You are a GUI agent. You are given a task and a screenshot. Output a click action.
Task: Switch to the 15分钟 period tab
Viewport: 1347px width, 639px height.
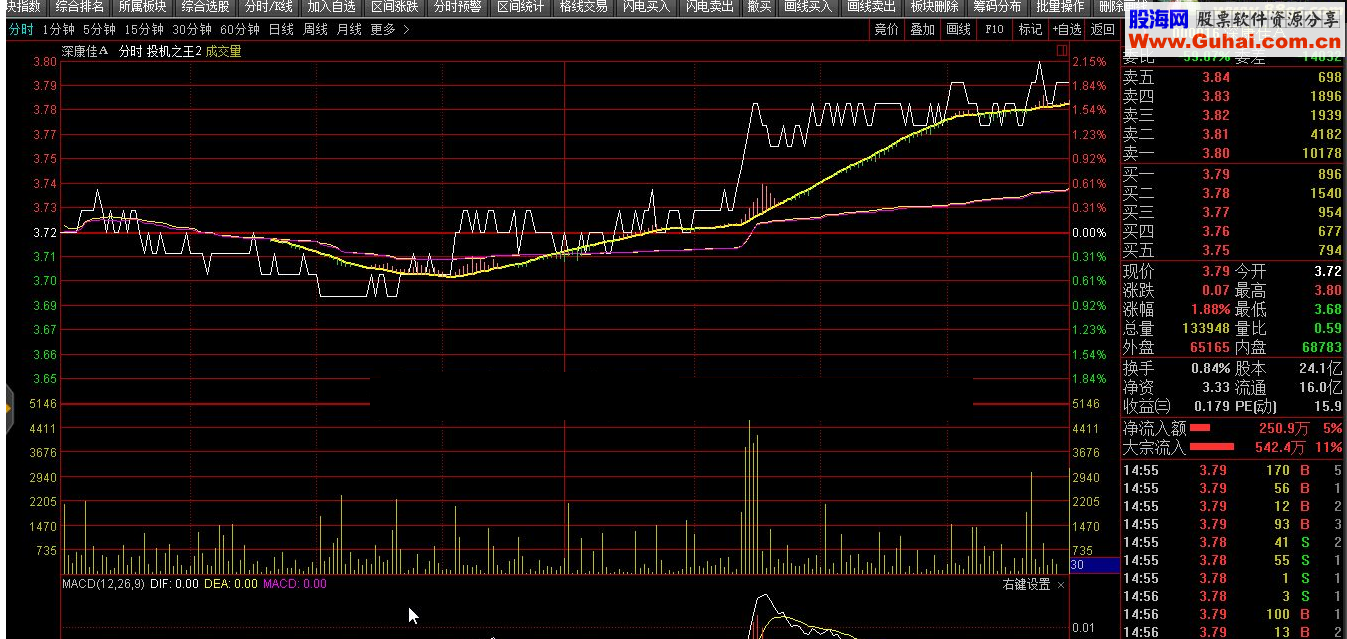[144, 29]
